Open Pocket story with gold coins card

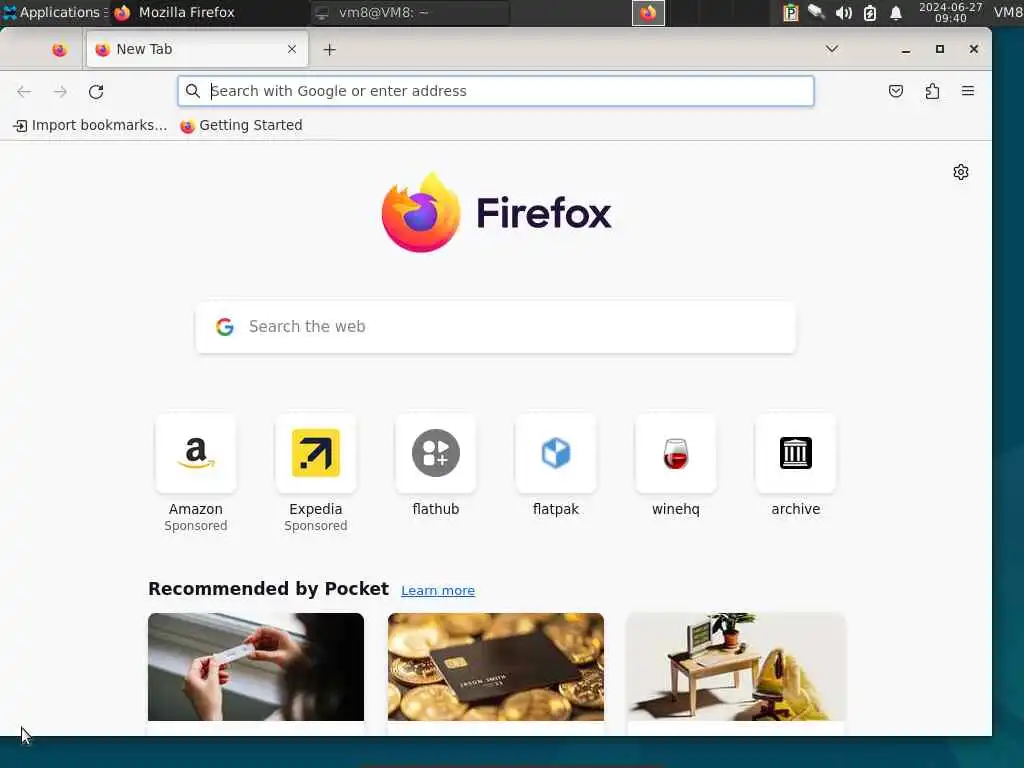tap(496, 667)
